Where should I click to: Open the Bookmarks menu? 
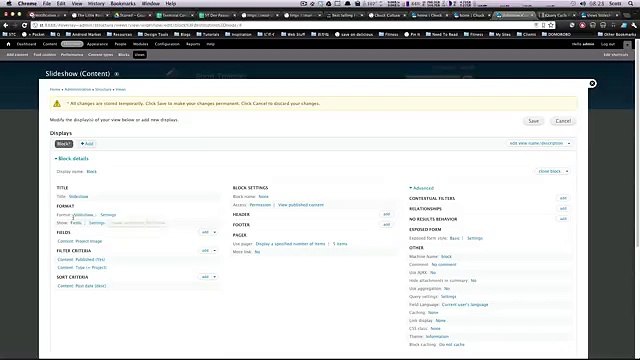pos(123,3)
